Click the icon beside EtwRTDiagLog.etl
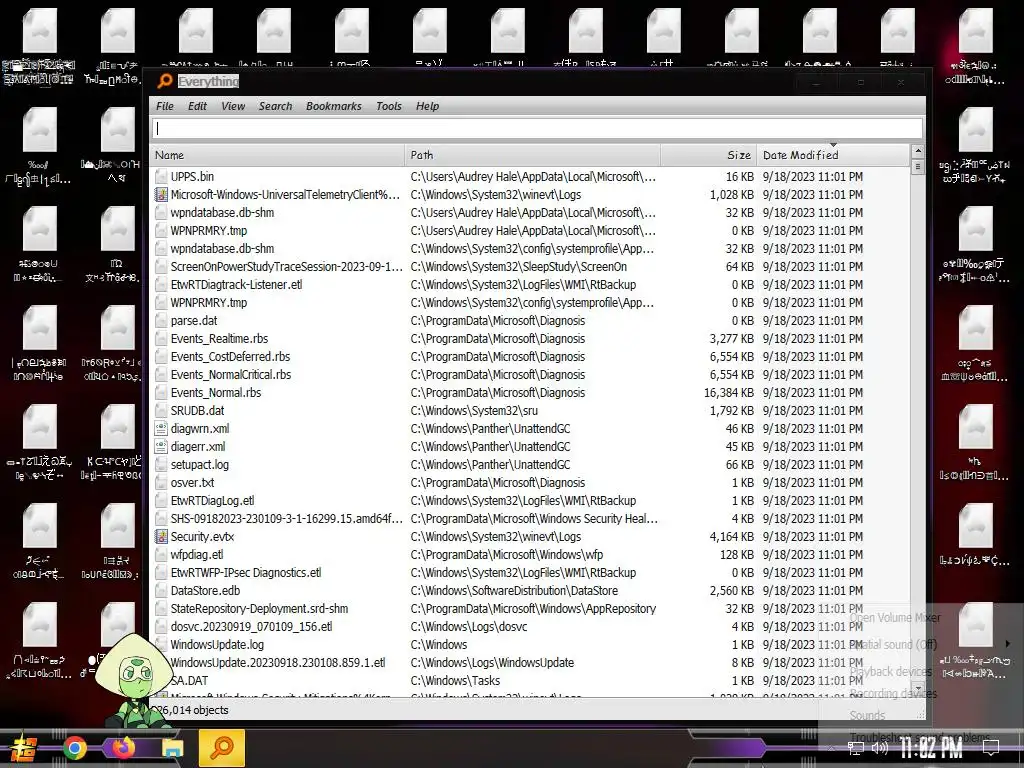This screenshot has width=1024, height=768. (x=161, y=501)
